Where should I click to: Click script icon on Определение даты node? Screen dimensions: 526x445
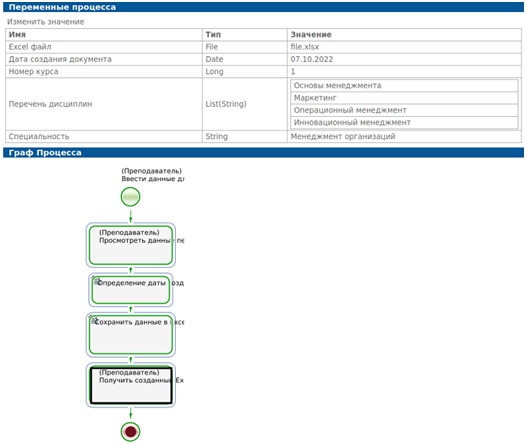point(97,282)
